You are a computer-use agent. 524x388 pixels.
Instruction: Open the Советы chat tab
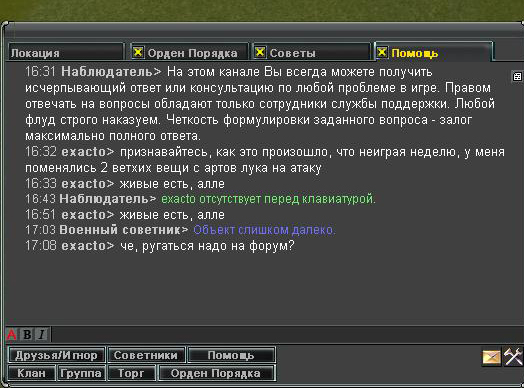pos(311,52)
